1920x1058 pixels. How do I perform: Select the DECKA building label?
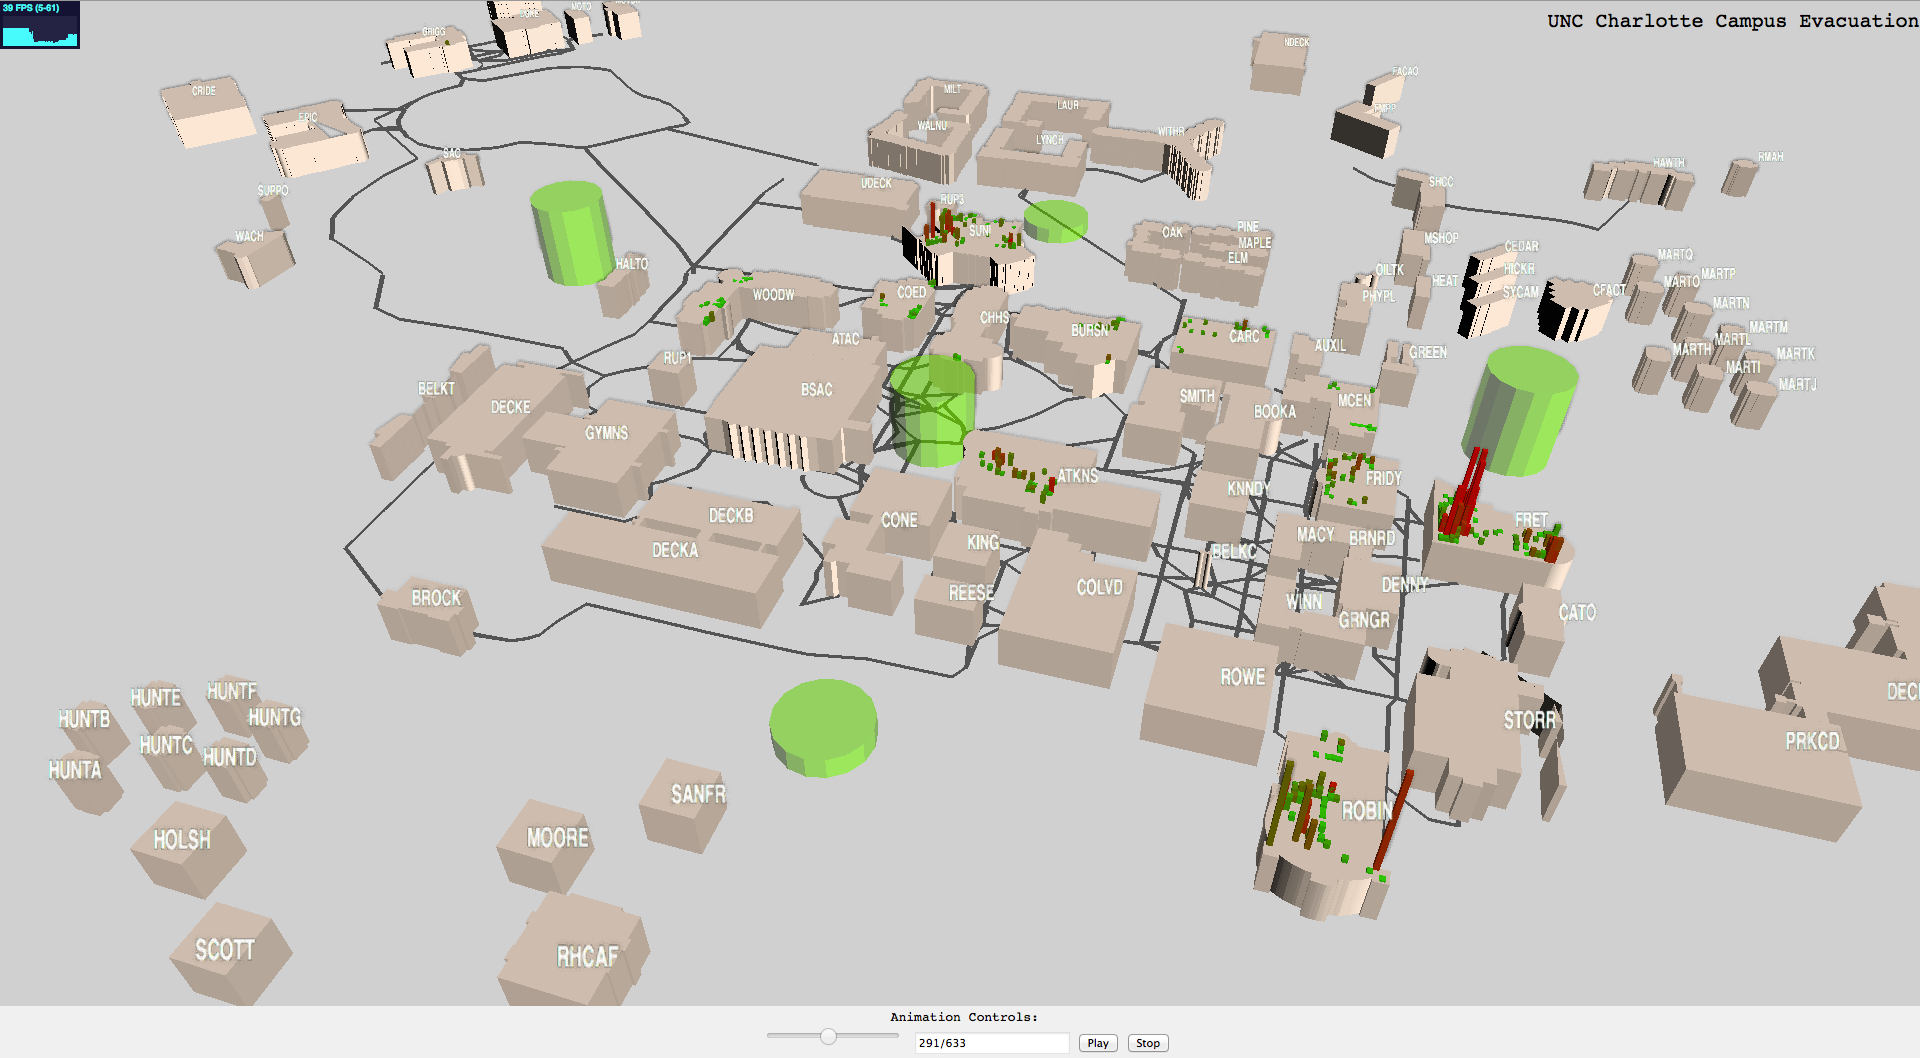point(675,550)
